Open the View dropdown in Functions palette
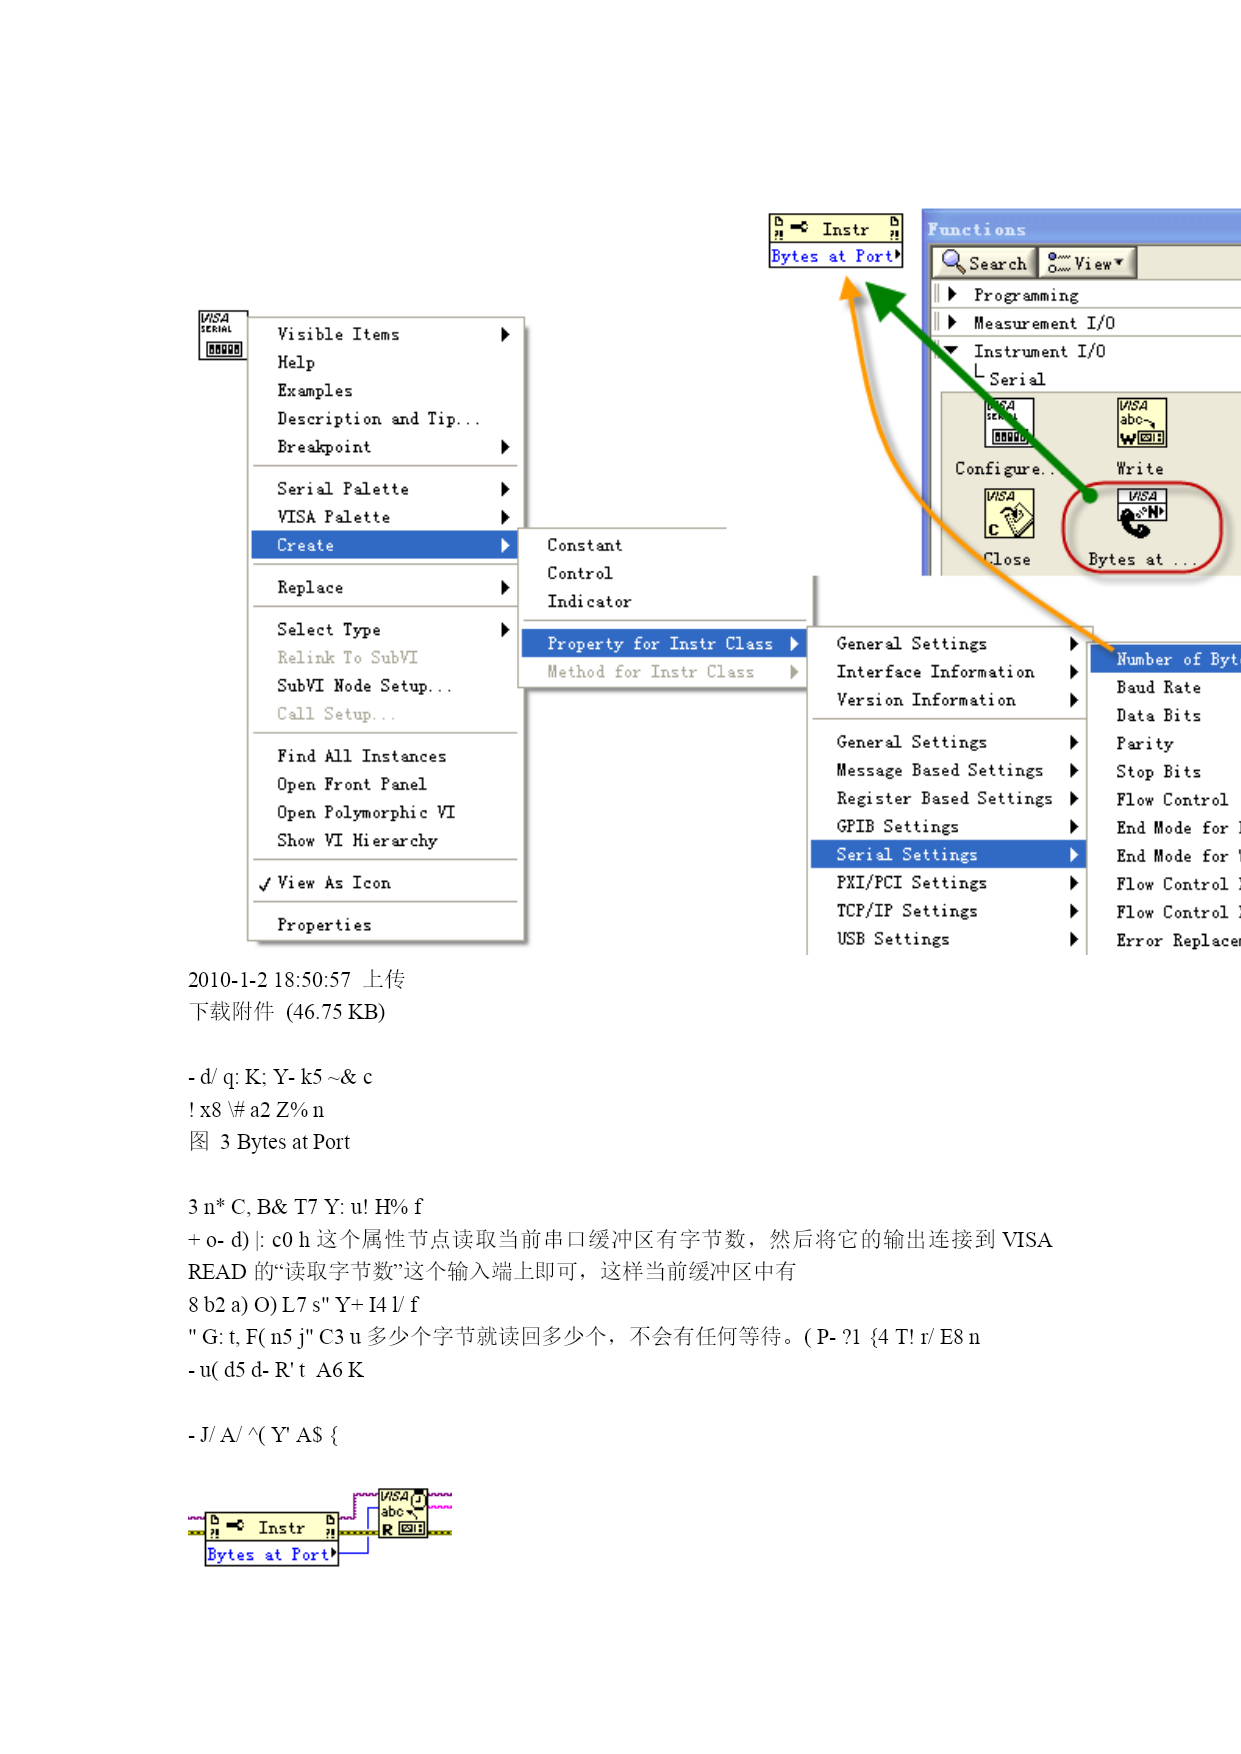Screen dimensions: 1241x1754 [x=1087, y=263]
